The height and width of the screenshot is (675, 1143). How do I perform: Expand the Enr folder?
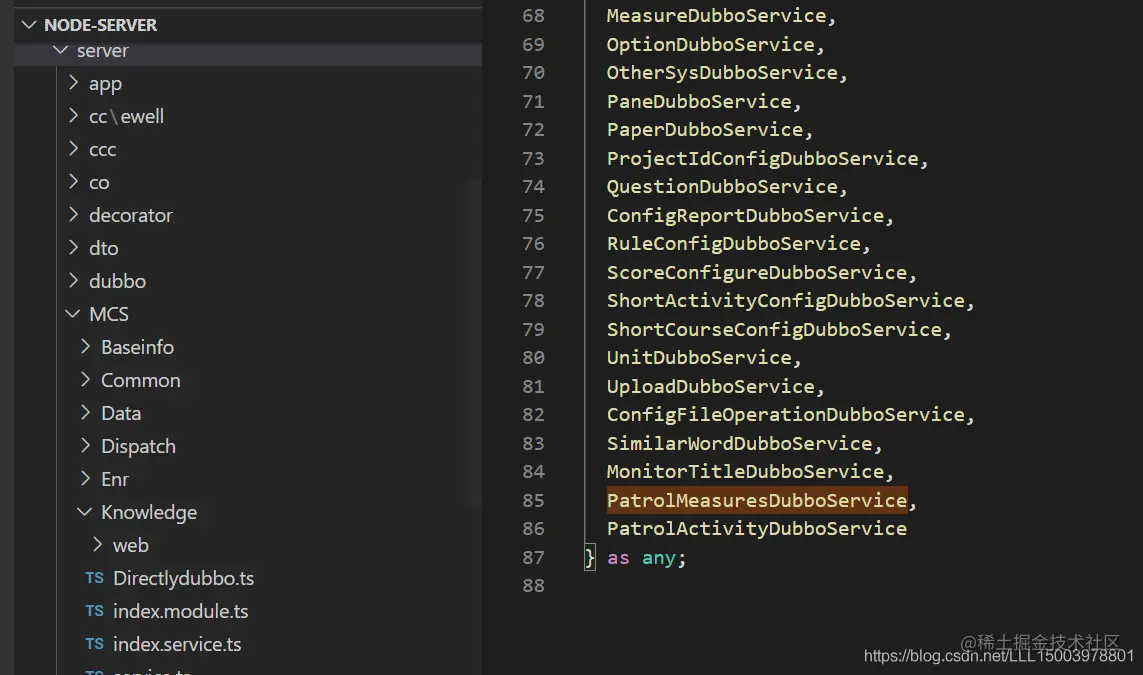pos(85,478)
